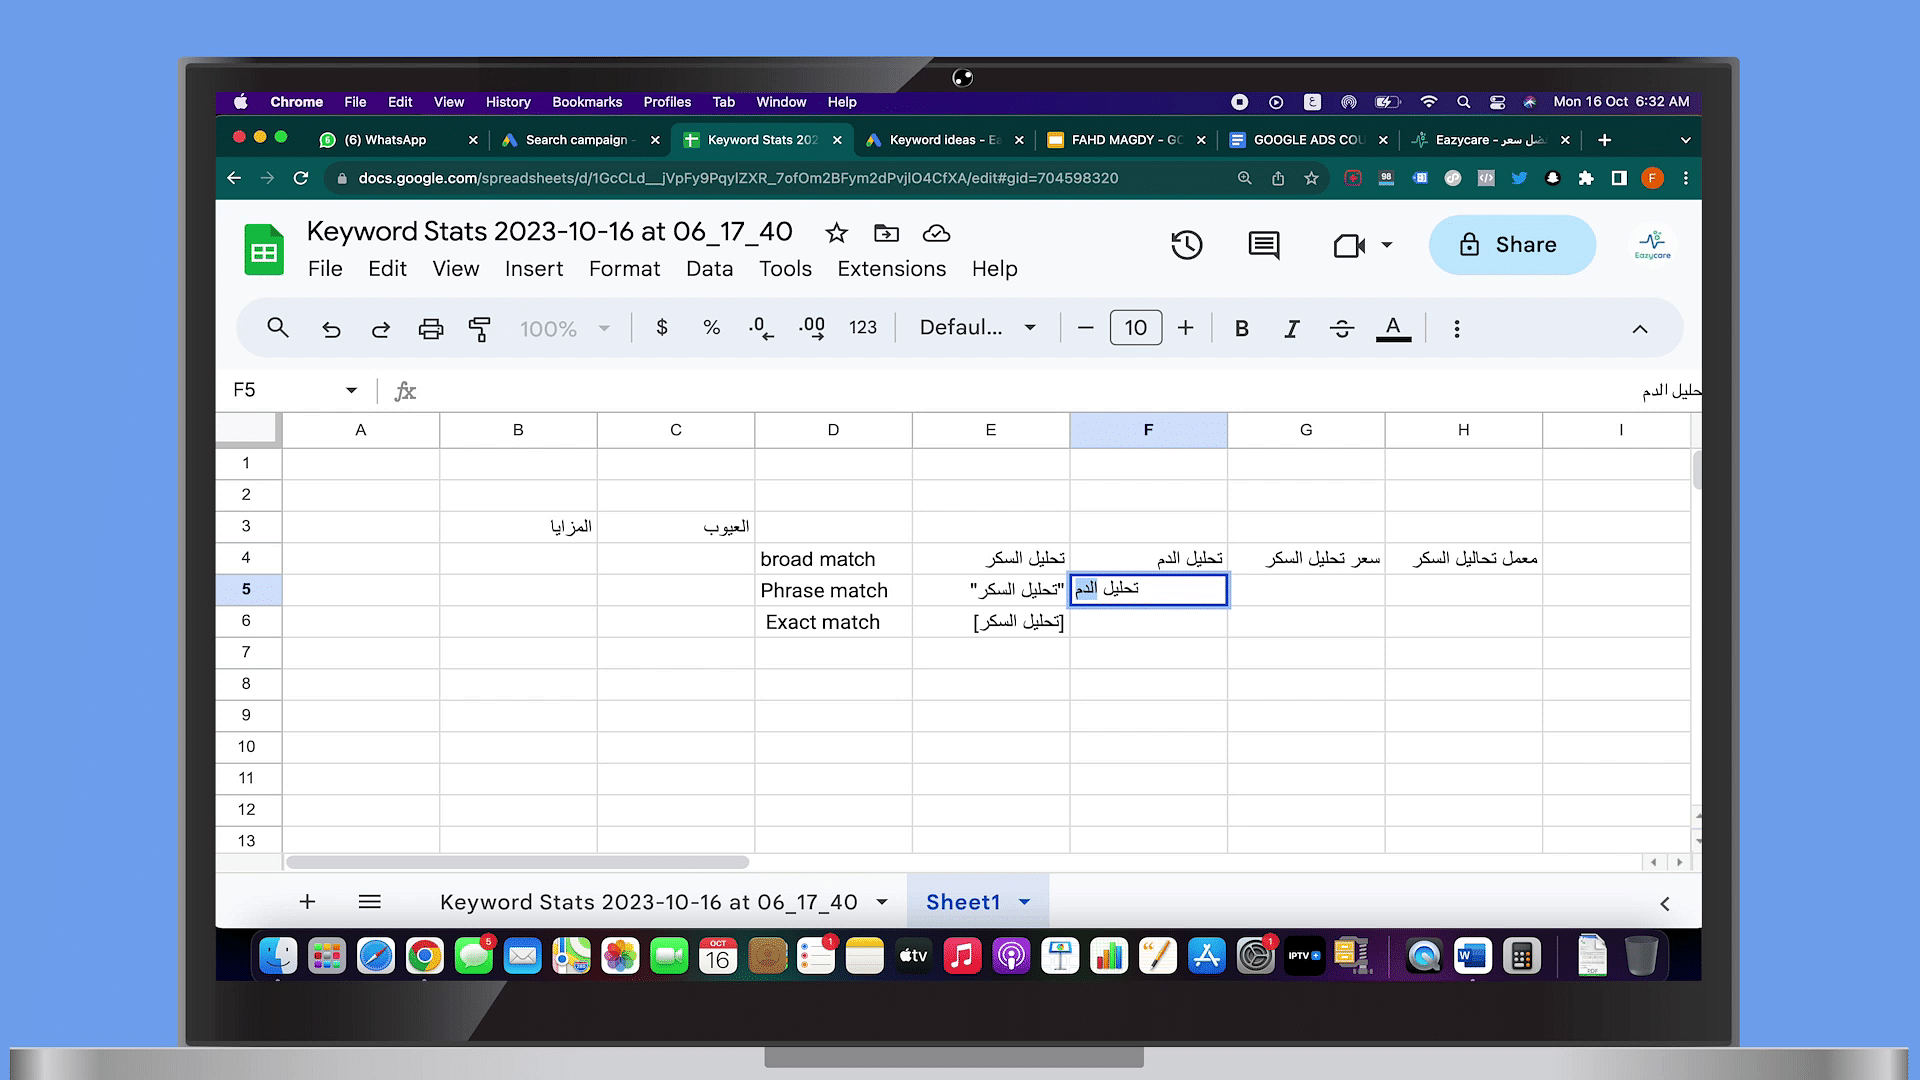
Task: Click the search menus magnifier icon
Action: click(278, 328)
